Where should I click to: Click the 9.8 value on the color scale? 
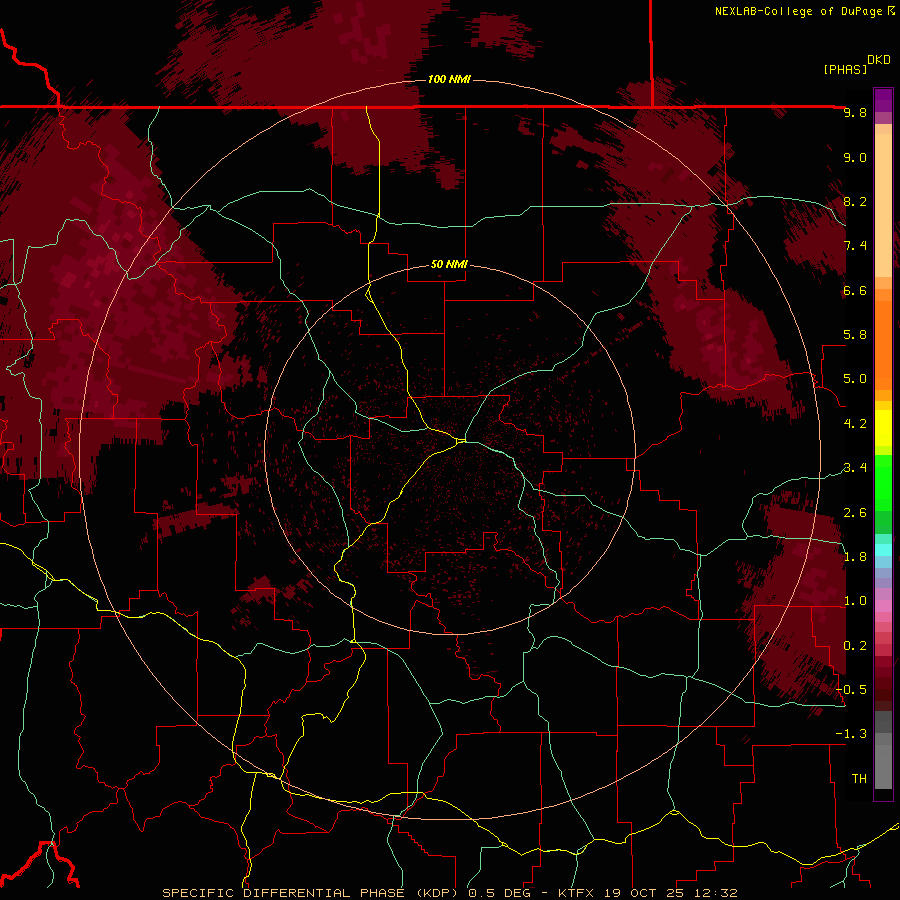[855, 112]
